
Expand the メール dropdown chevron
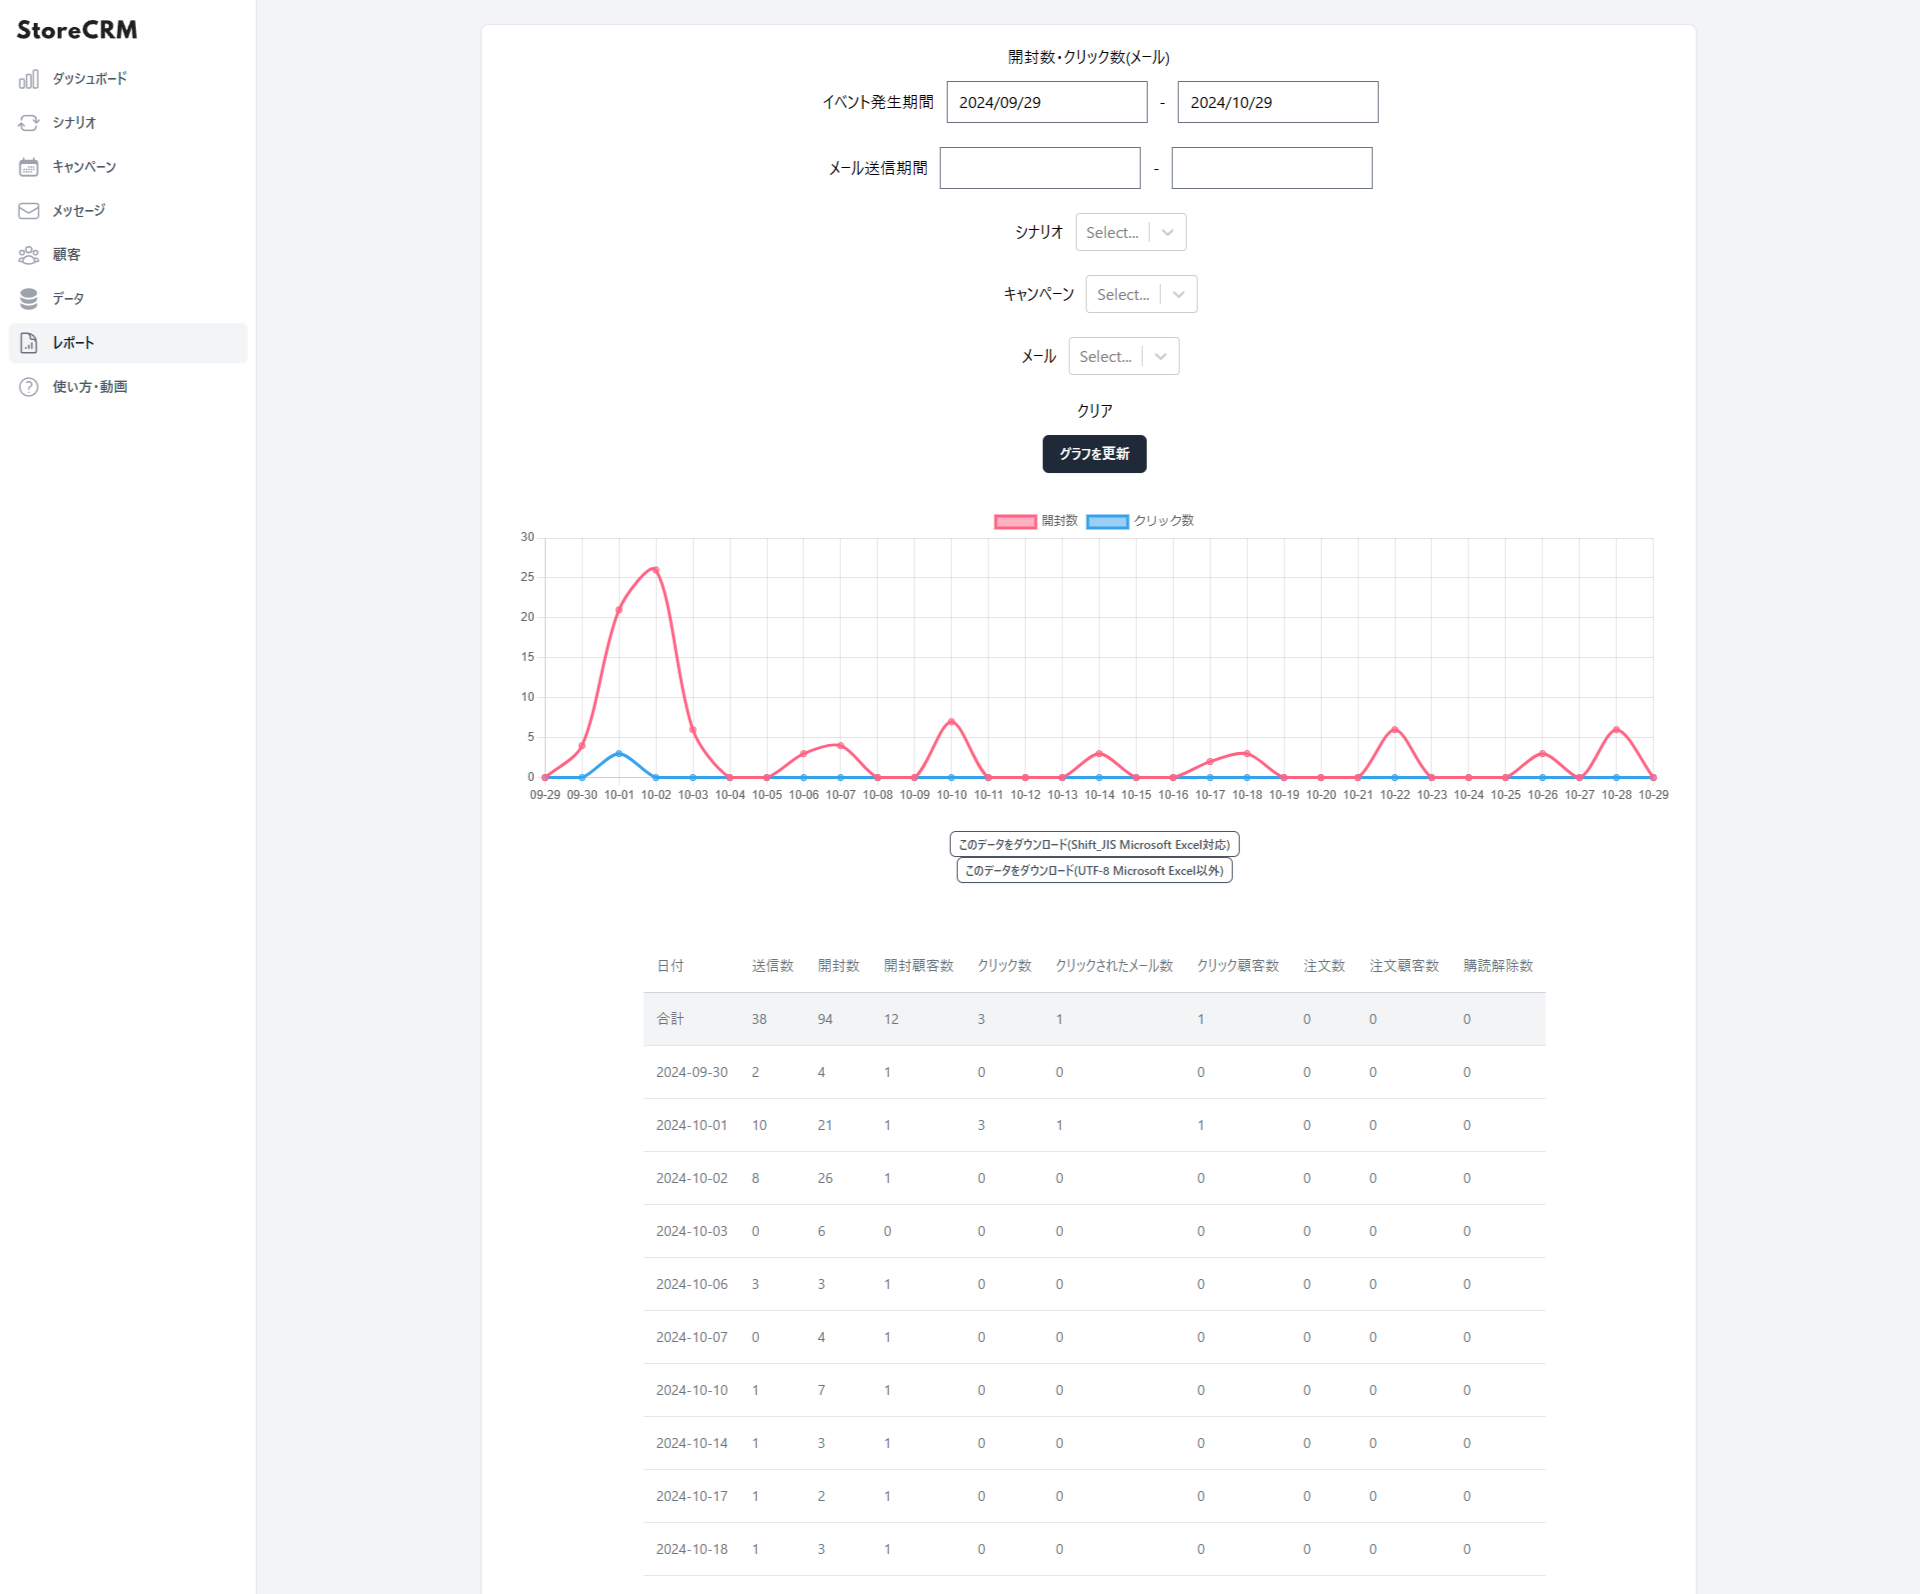click(x=1161, y=356)
